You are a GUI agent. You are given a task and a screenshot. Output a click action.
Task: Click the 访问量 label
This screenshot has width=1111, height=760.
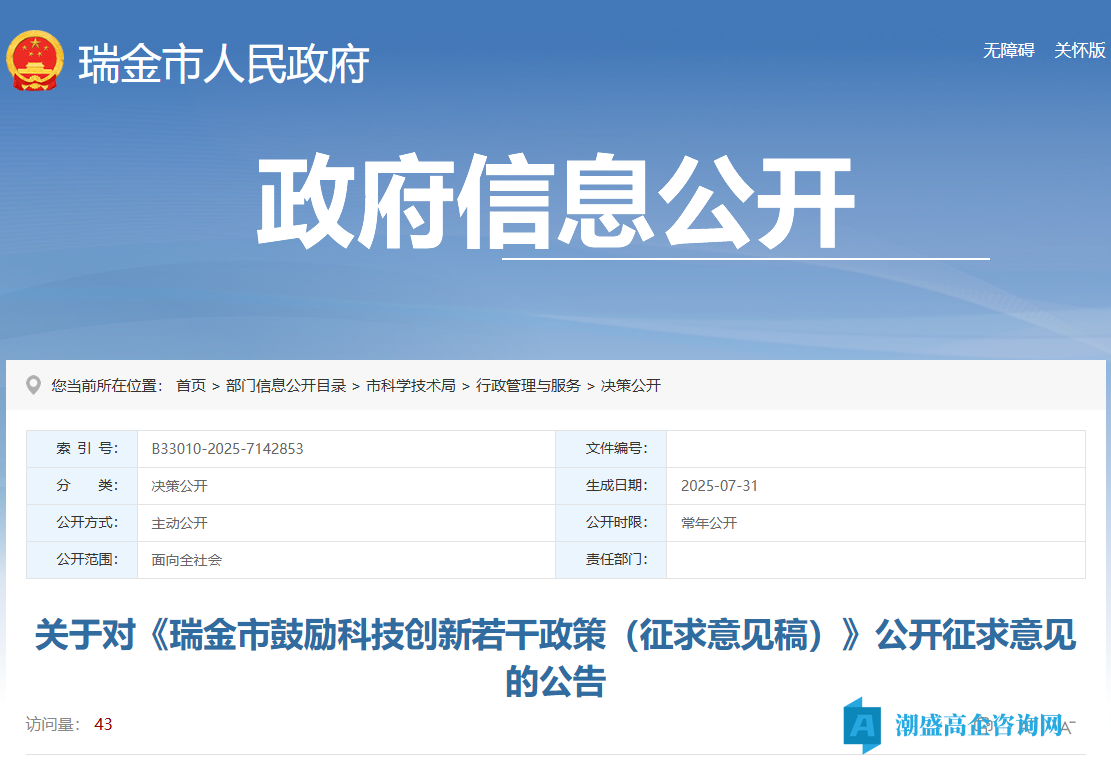pos(53,724)
